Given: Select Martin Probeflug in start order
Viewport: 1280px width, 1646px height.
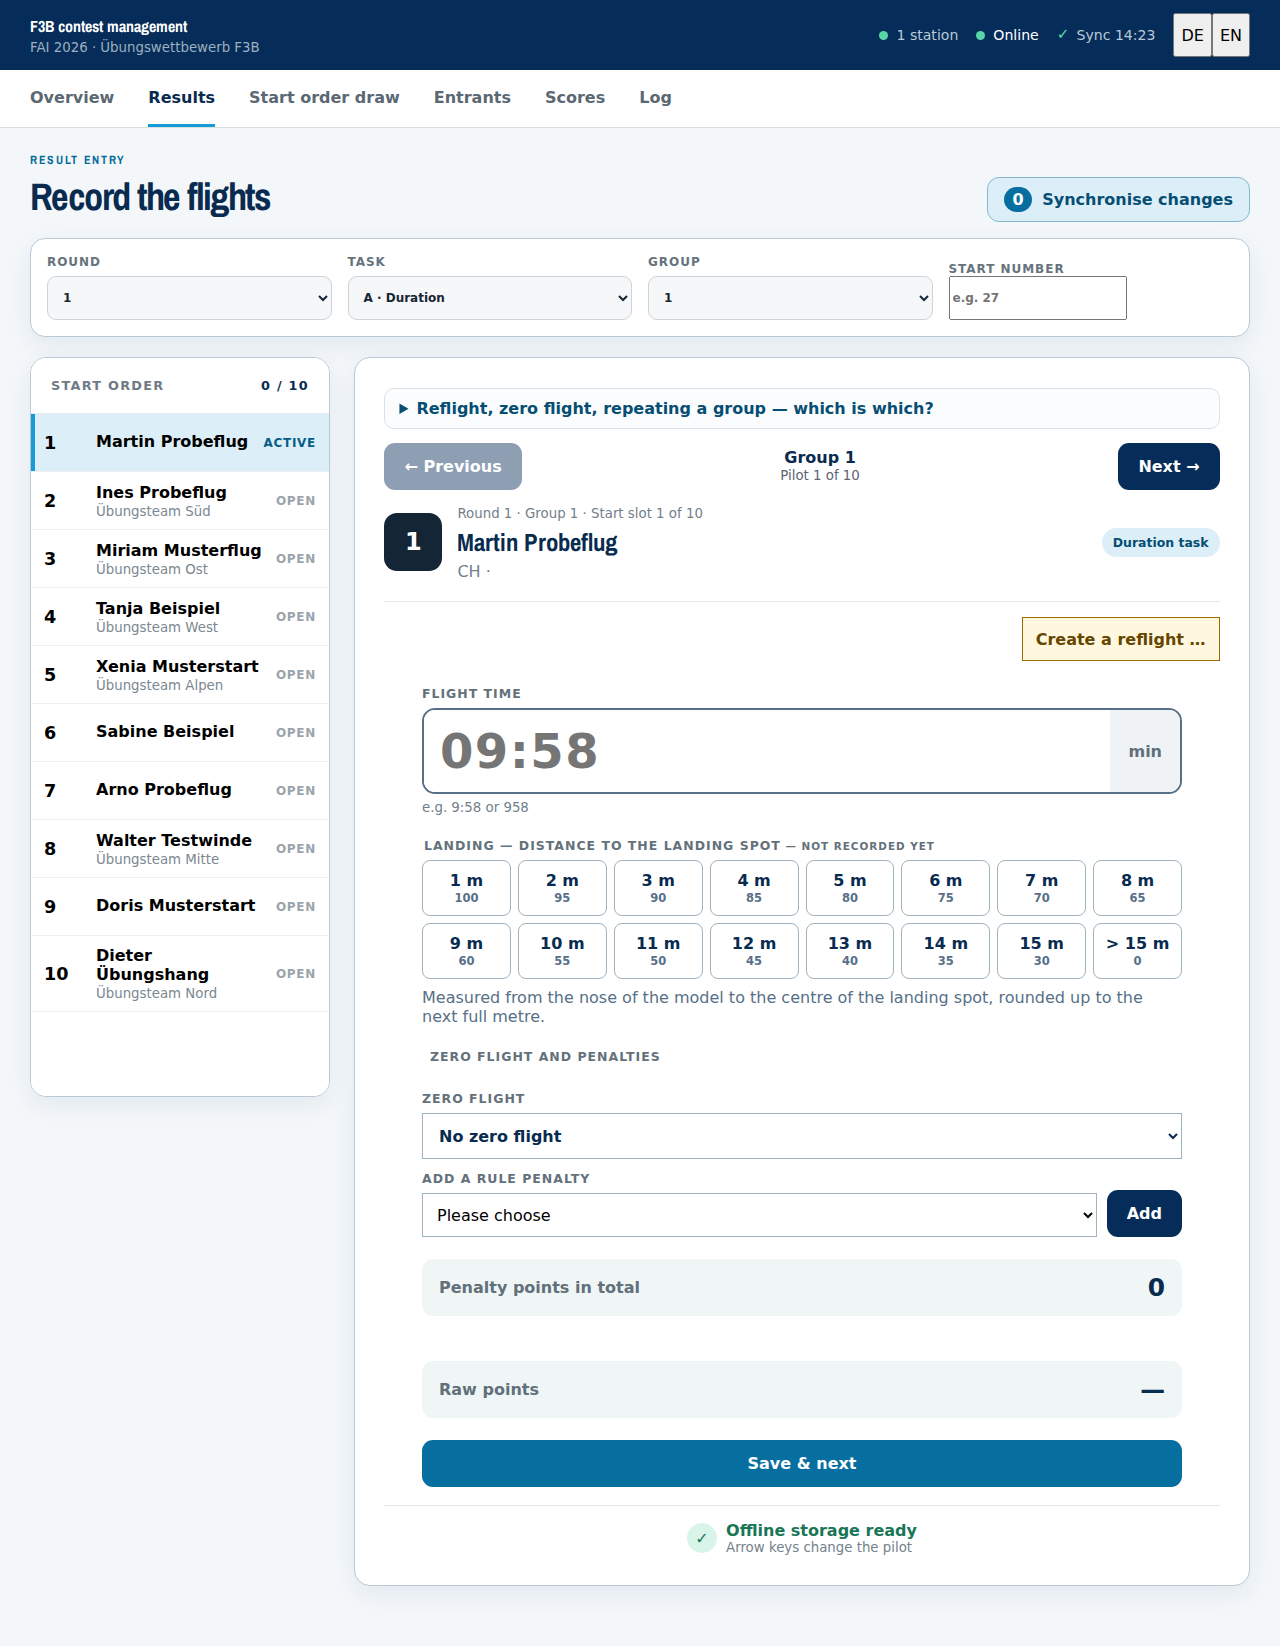Looking at the screenshot, I should (180, 442).
